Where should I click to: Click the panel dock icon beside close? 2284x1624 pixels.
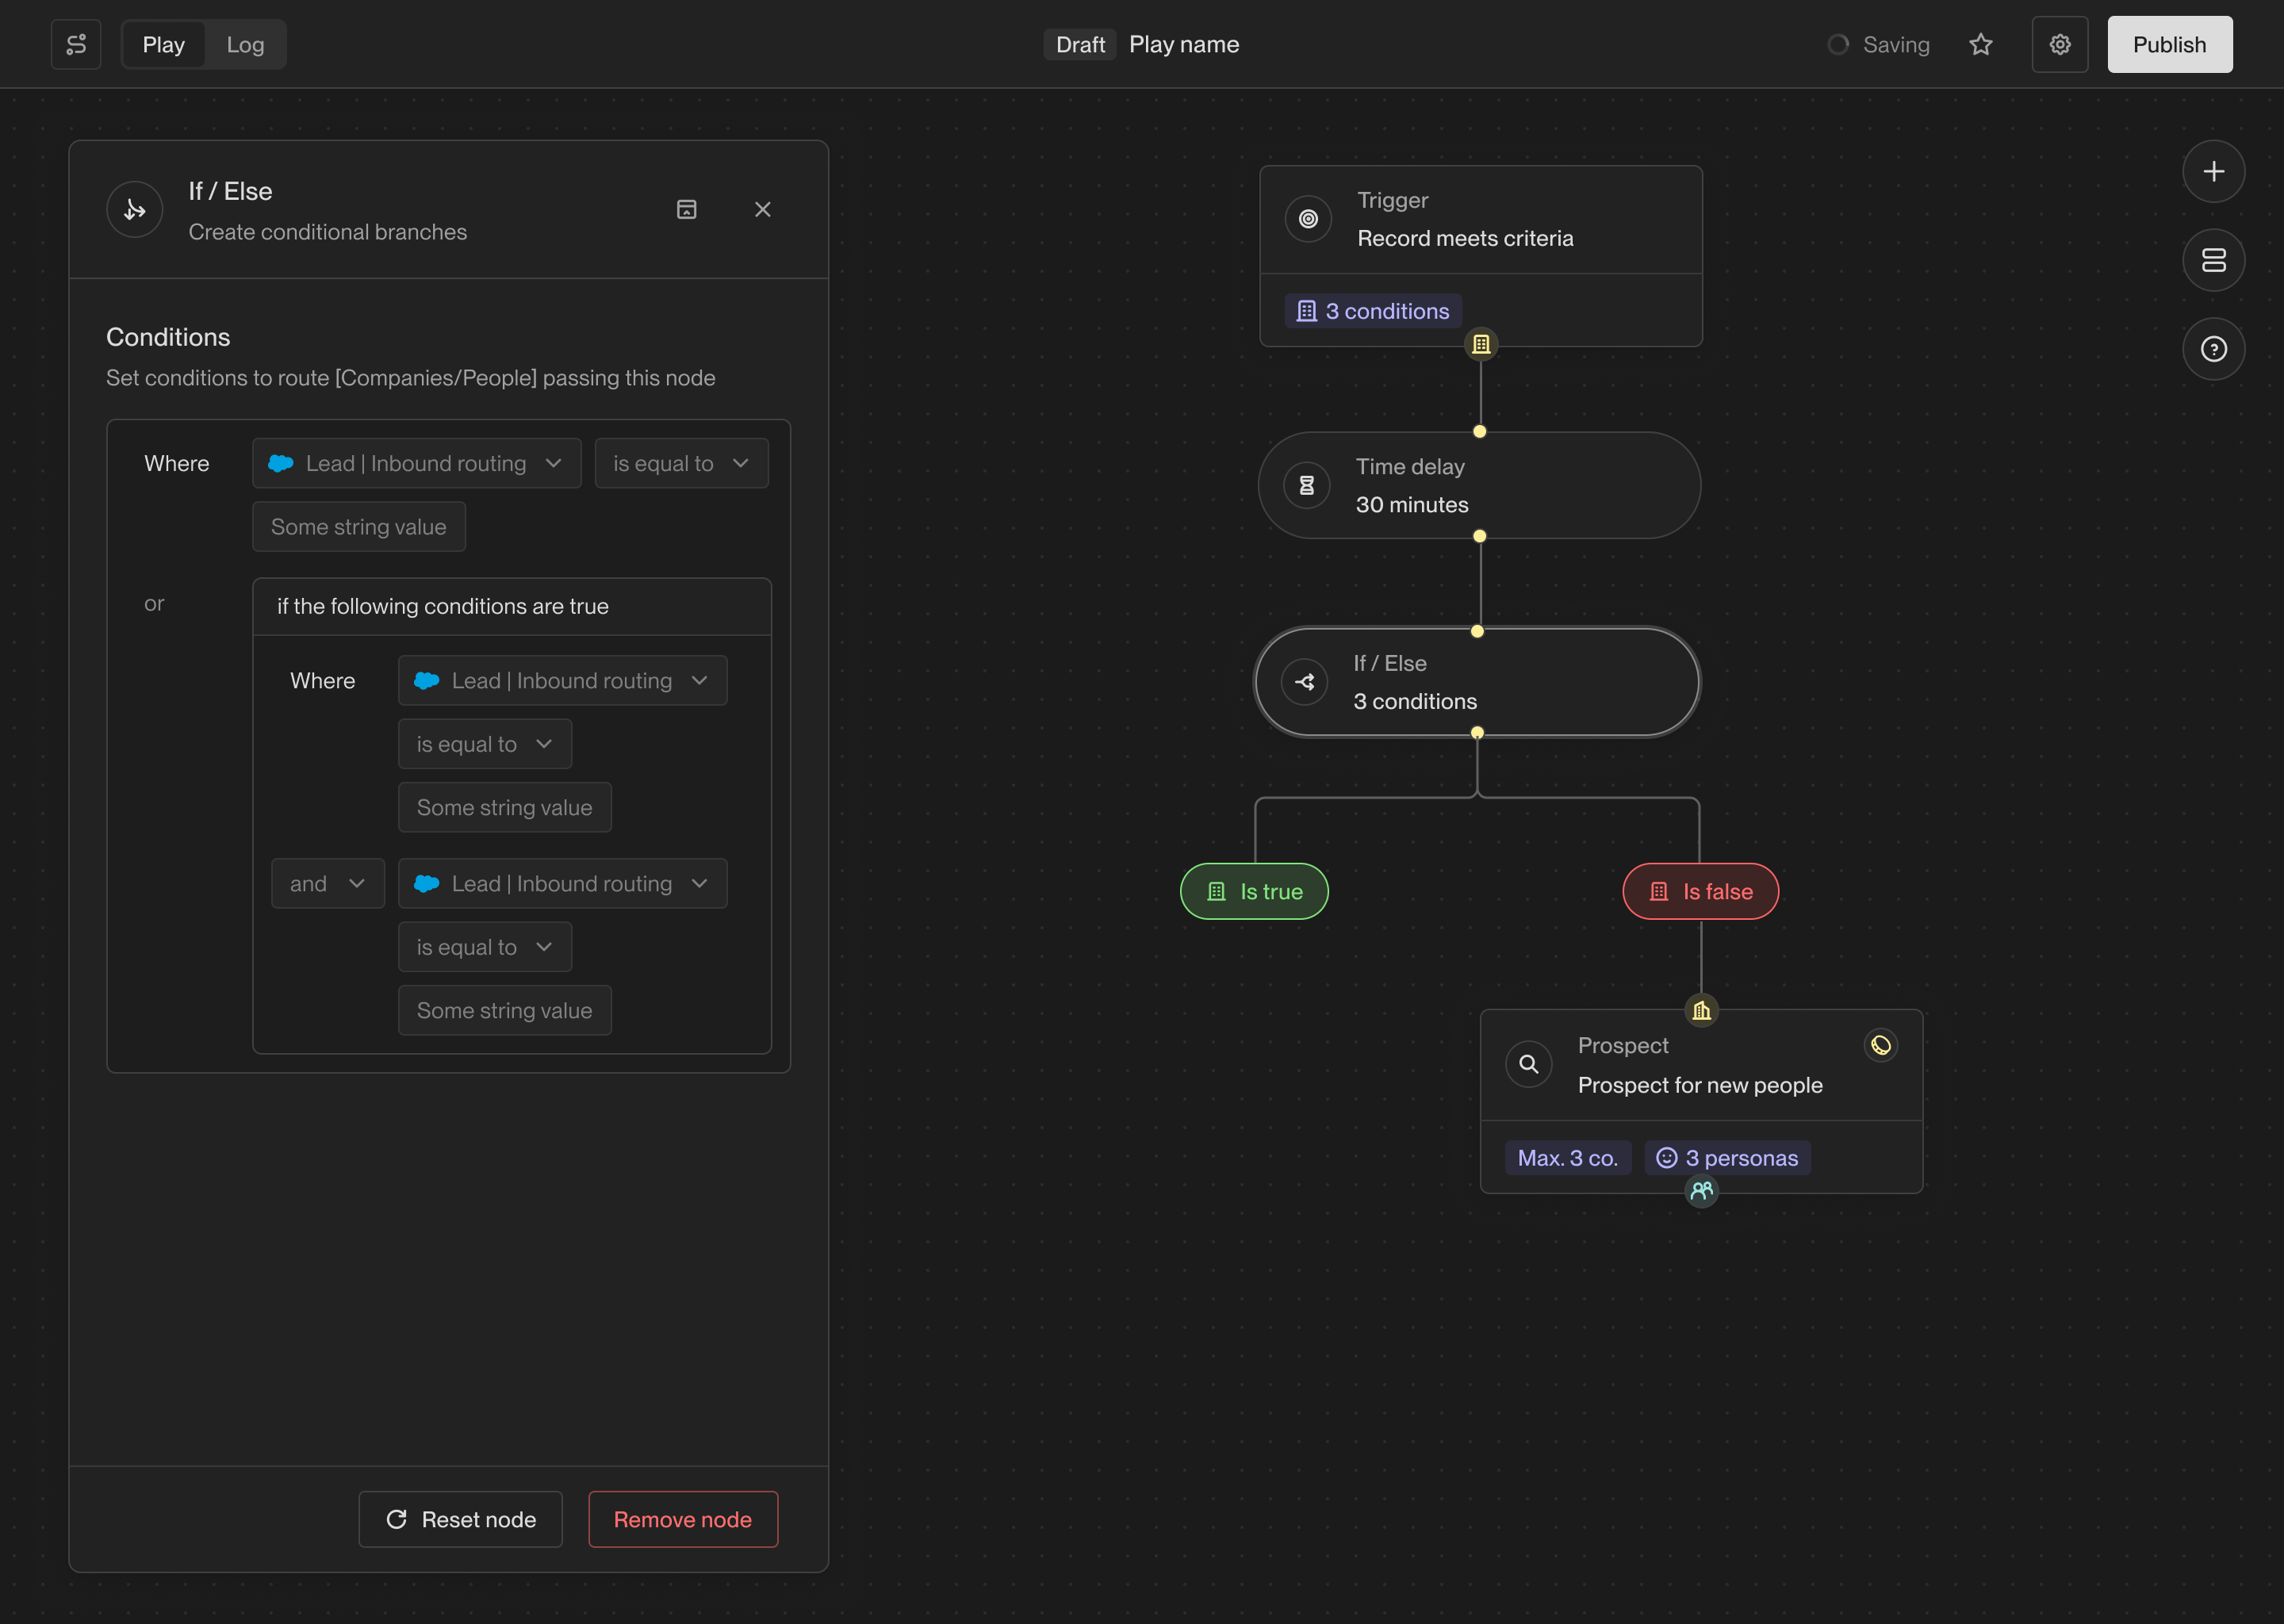(x=686, y=209)
